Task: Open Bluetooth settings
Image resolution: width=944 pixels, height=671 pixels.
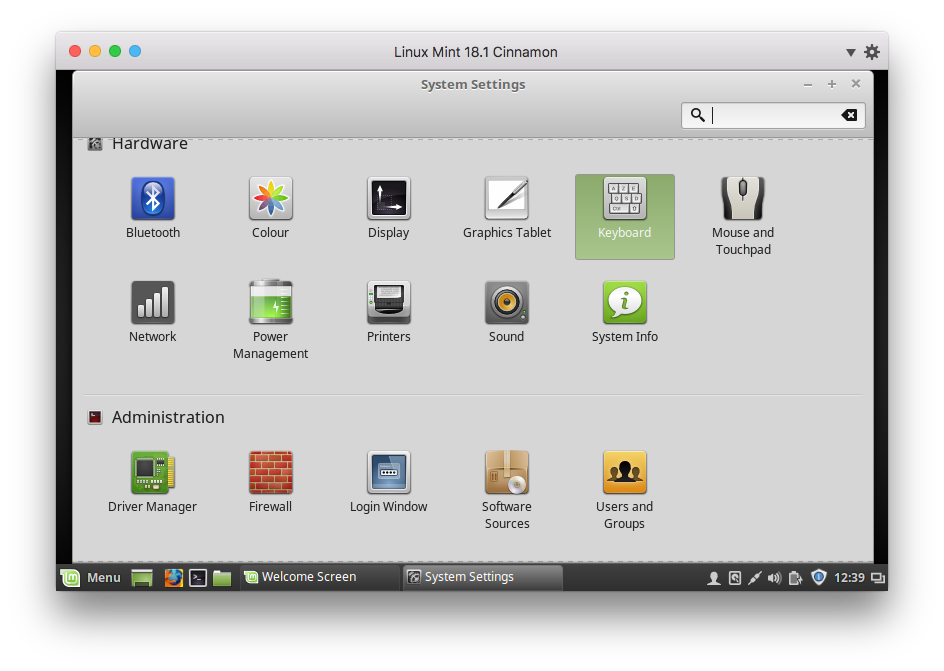Action: click(153, 208)
